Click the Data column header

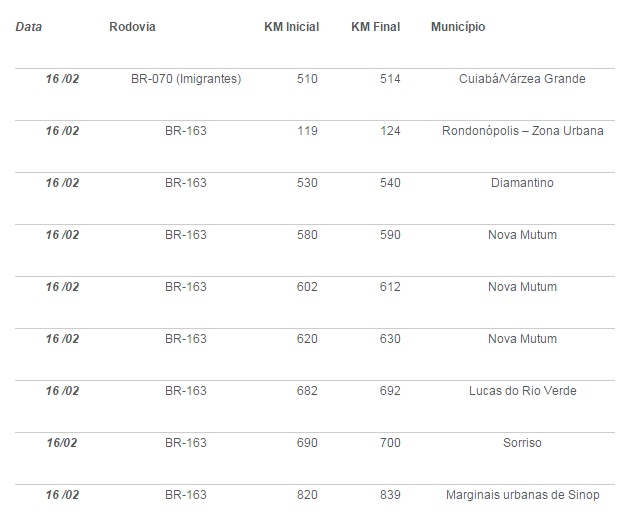coord(29,27)
